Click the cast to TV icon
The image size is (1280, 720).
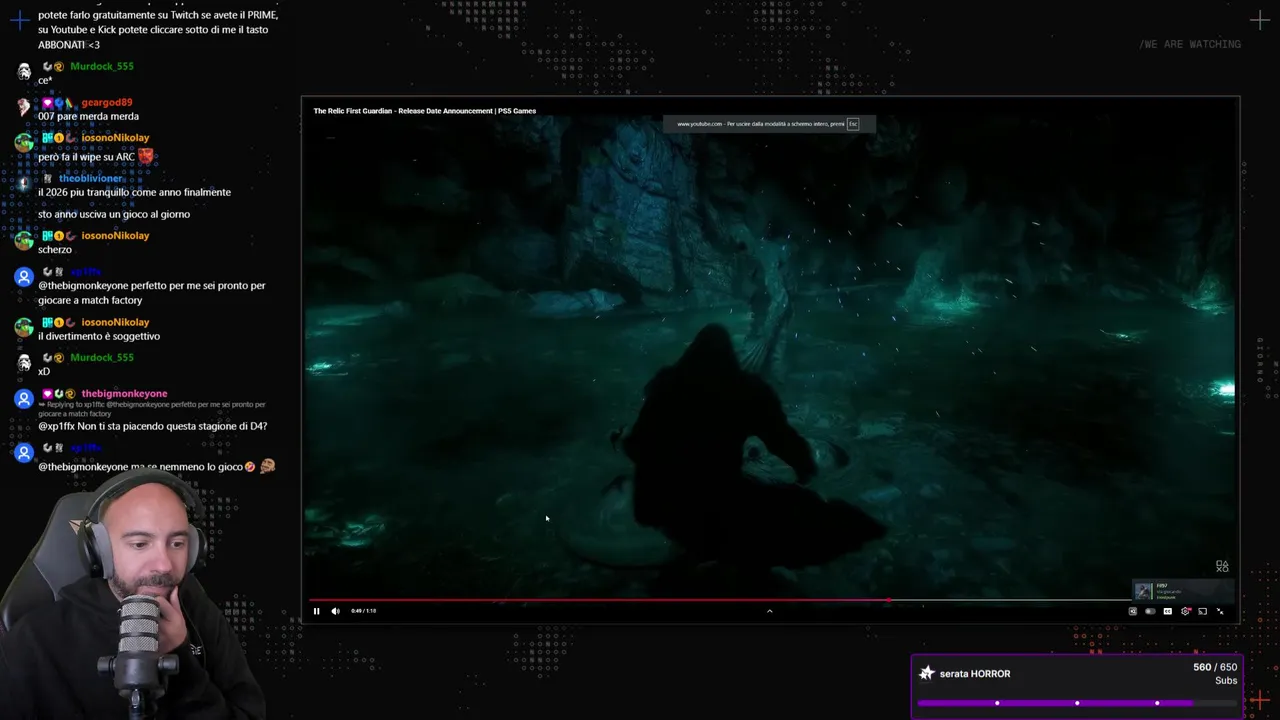(1202, 611)
